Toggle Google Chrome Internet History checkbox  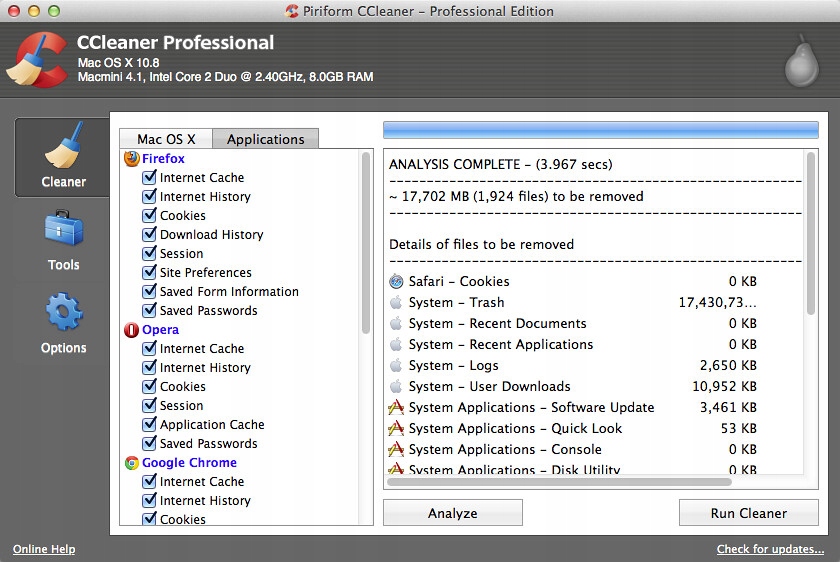pos(149,501)
